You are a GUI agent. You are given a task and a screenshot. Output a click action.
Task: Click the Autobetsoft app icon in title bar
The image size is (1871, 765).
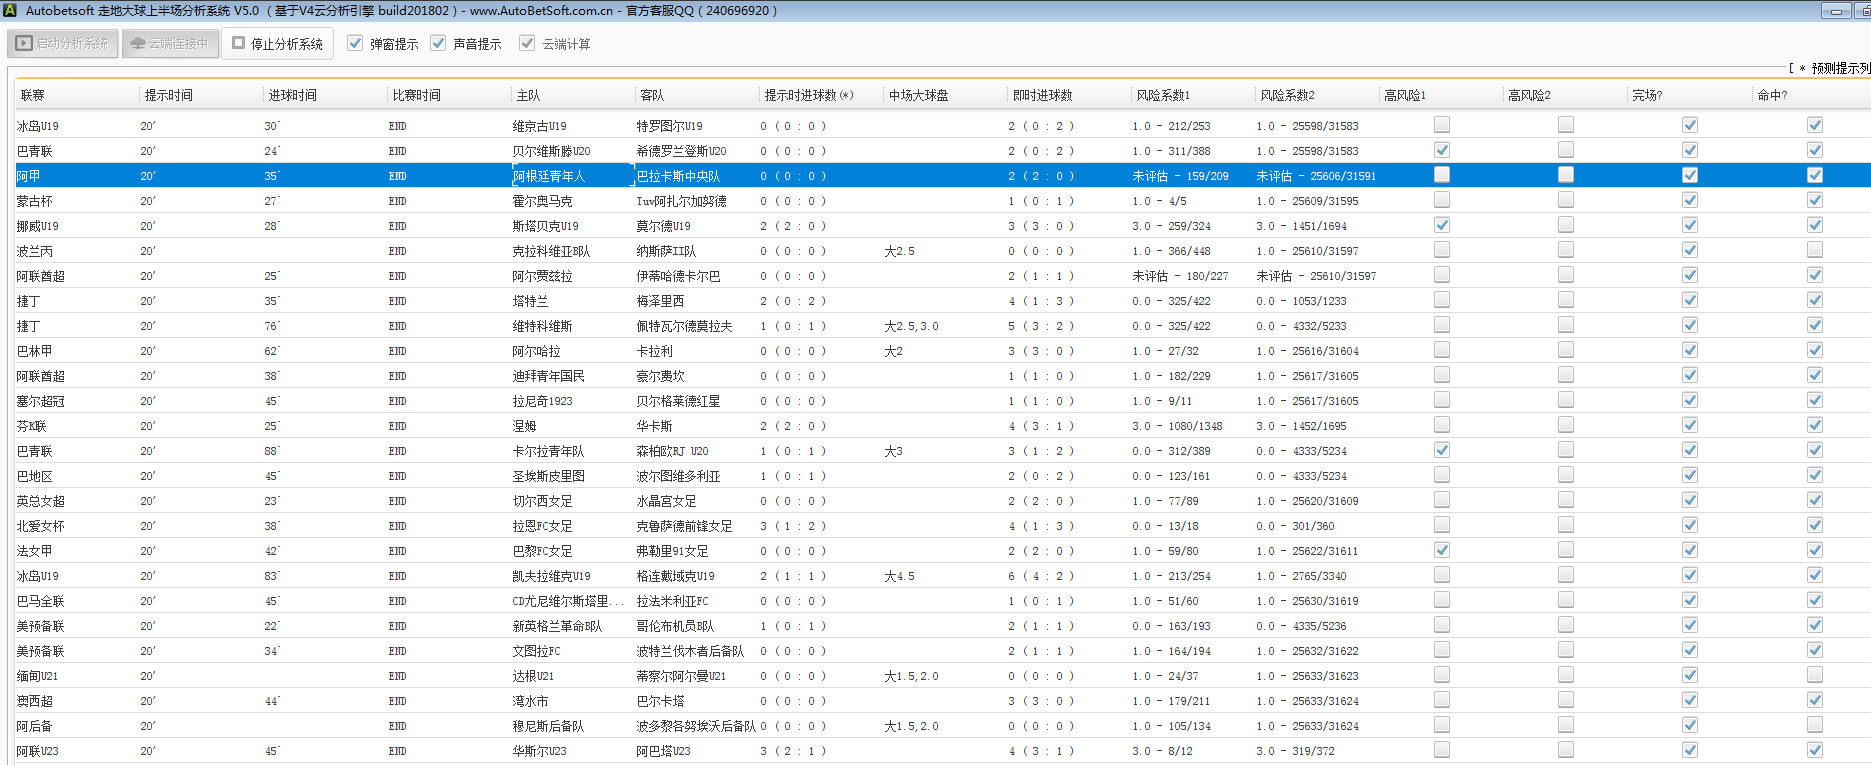pos(10,11)
